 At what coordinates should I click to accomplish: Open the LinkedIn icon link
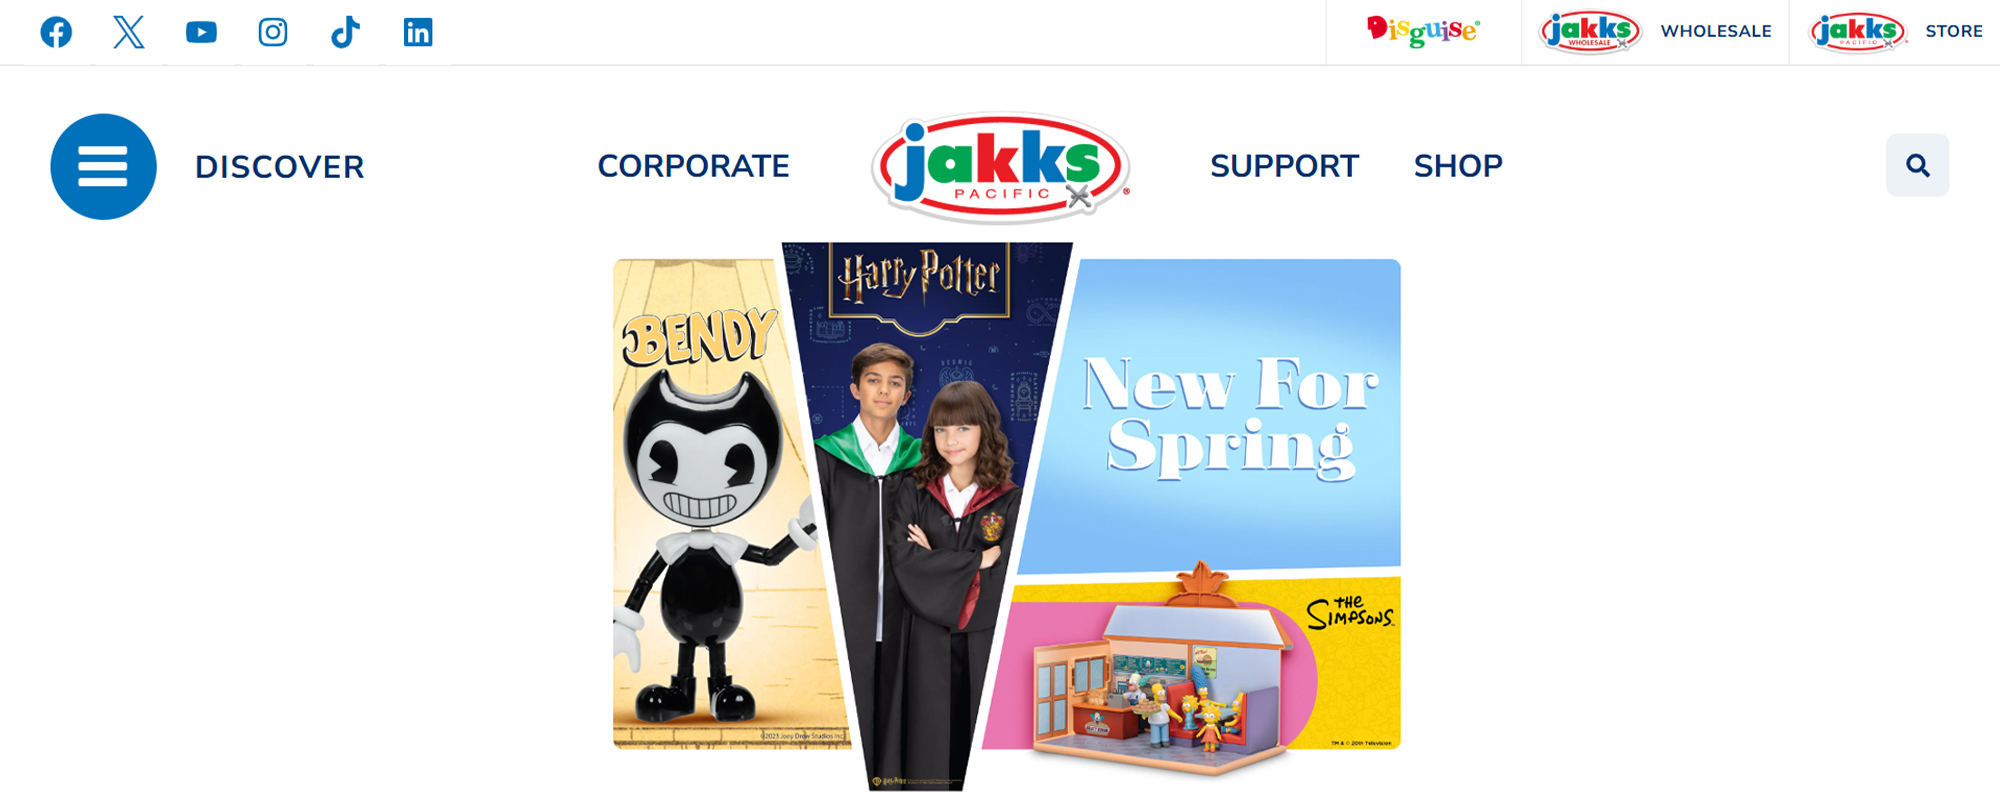418,32
